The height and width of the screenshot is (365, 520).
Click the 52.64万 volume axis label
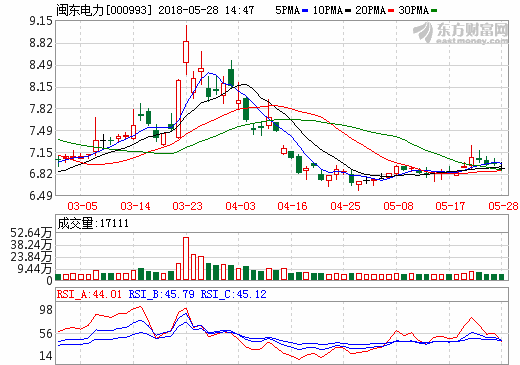[x=31, y=233]
